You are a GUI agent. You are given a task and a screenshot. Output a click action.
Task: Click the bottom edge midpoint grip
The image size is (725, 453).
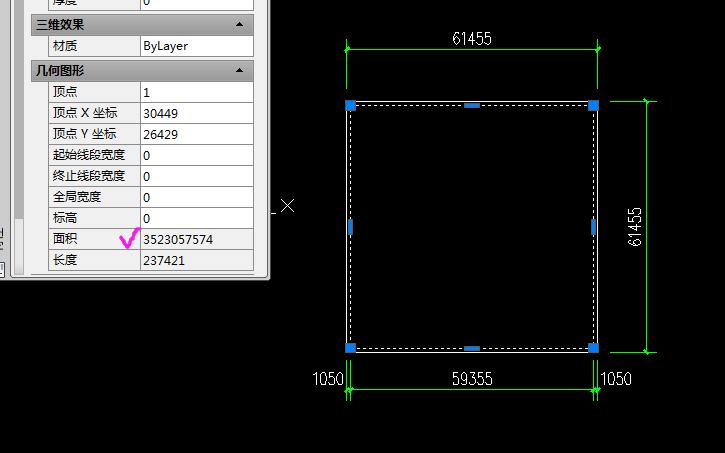point(472,348)
